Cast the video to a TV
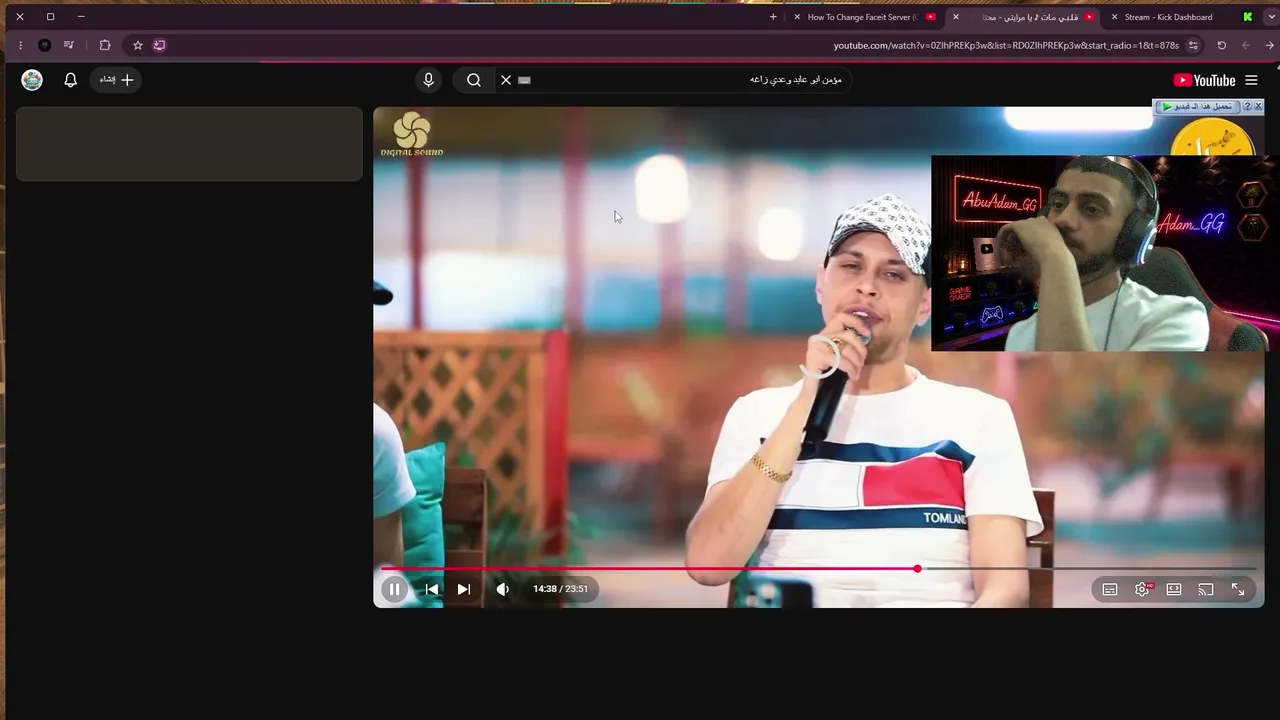The height and width of the screenshot is (720, 1280). pos(1206,590)
